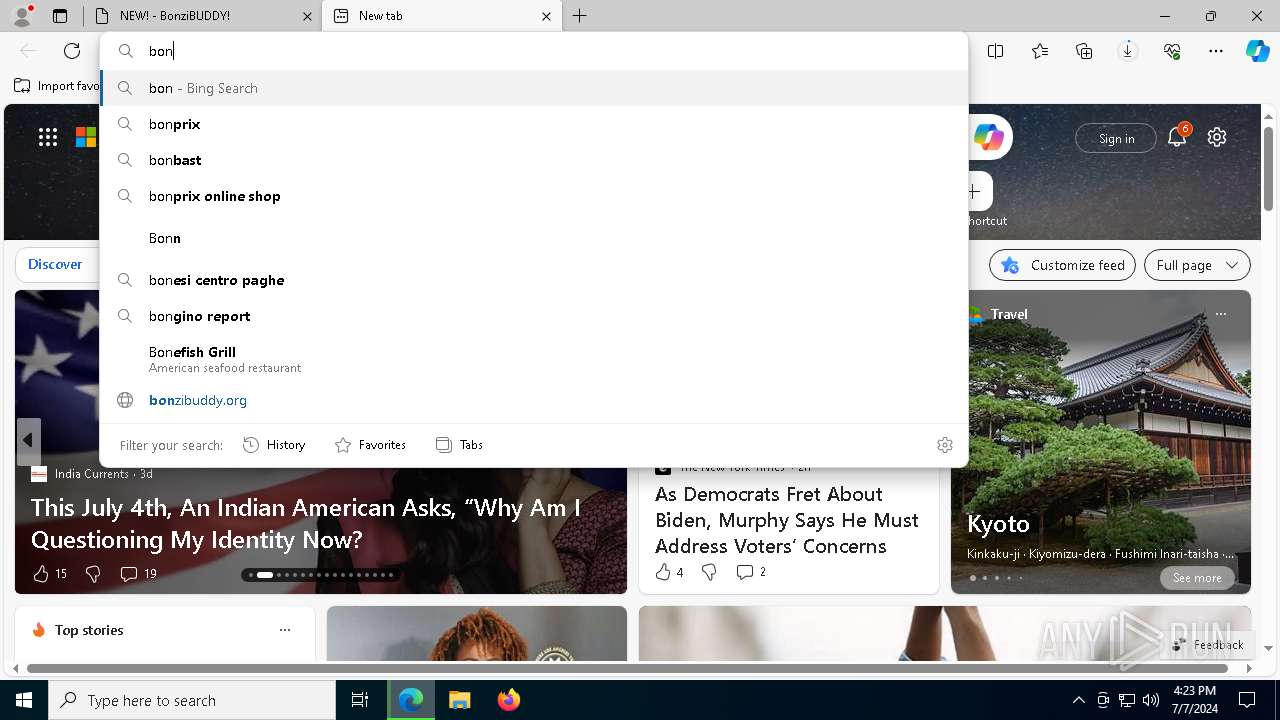Open the new tab plus button
1280x720 pixels.
tap(580, 16)
